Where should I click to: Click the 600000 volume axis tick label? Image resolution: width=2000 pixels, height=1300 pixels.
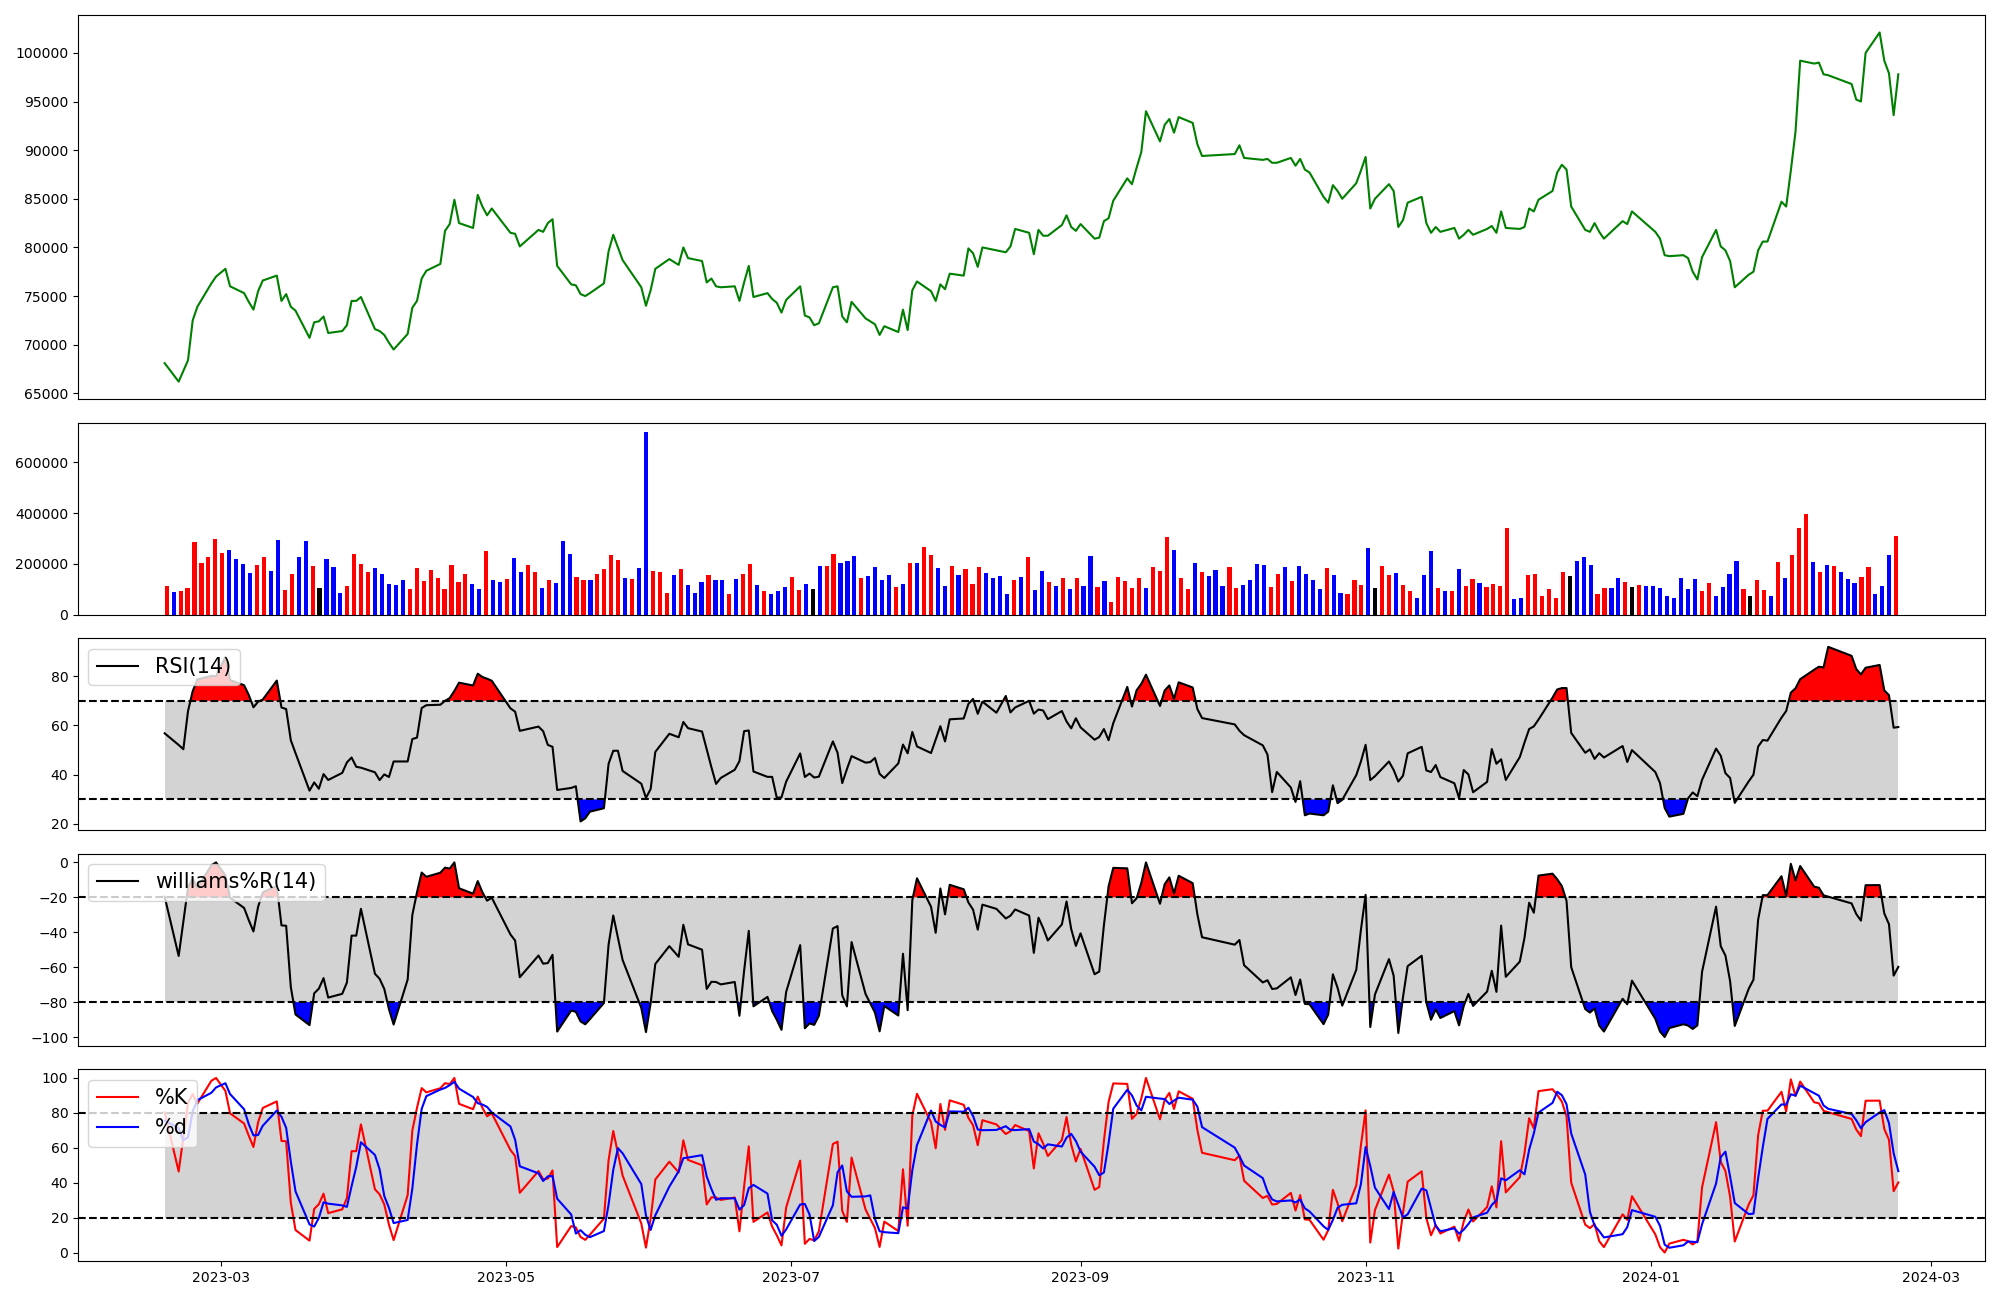[x=42, y=464]
